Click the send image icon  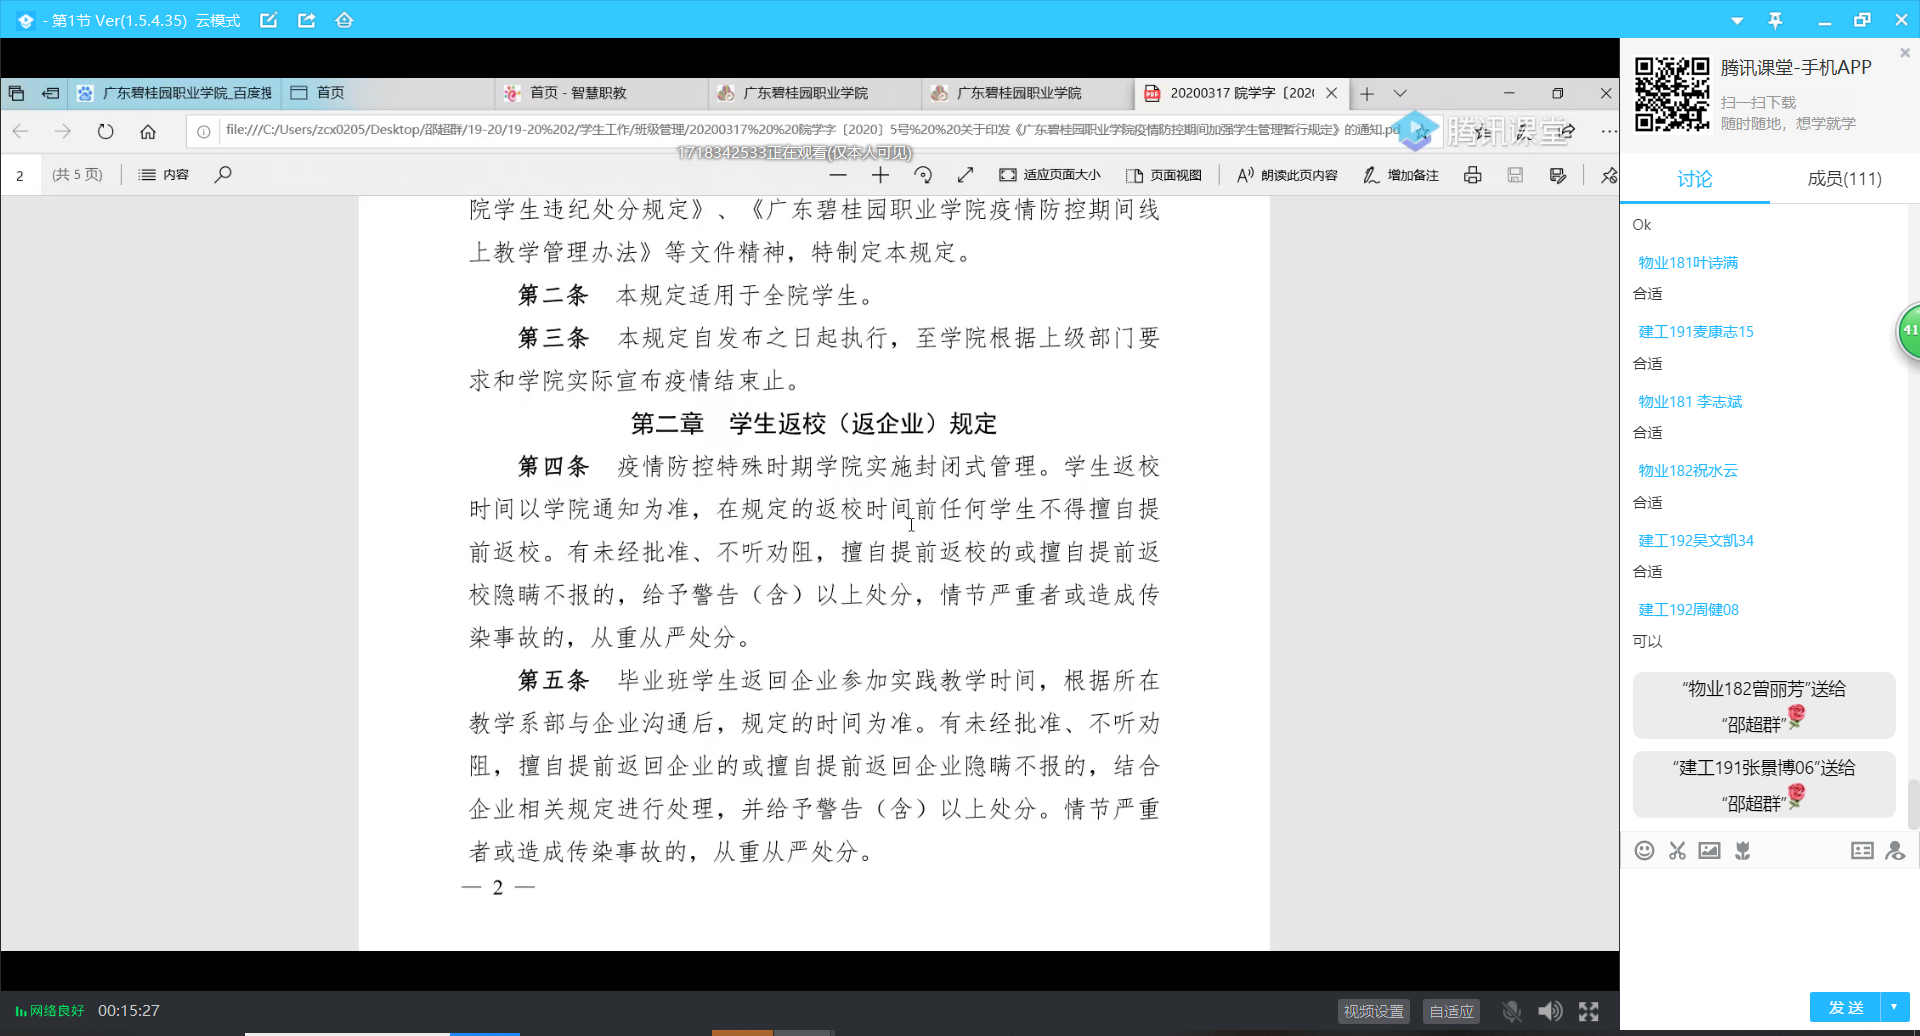(x=1710, y=851)
